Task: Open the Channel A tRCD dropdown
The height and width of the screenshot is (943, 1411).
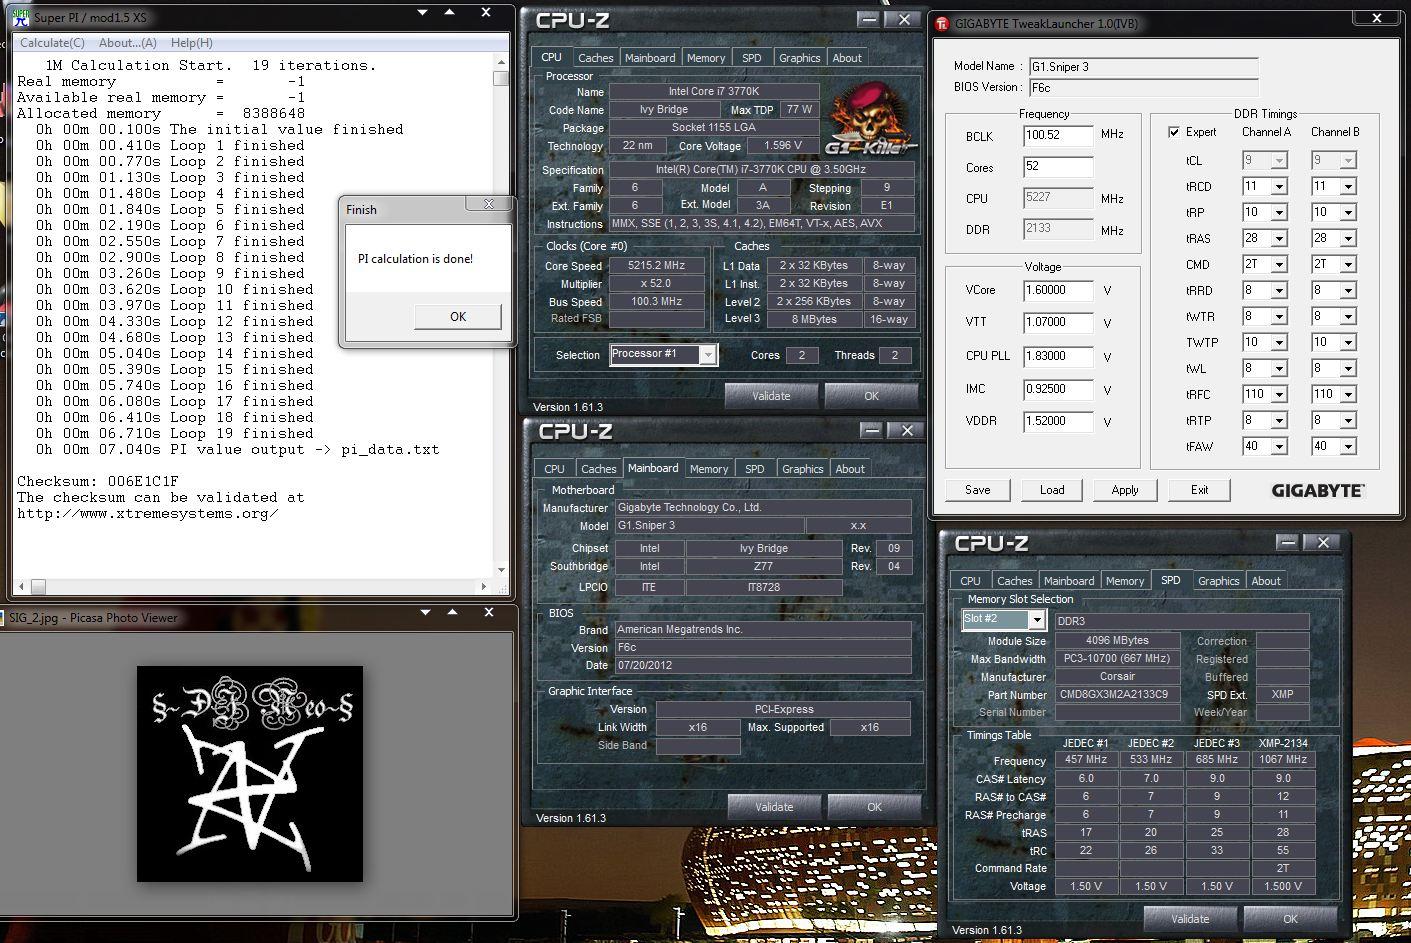Action: 1278,187
